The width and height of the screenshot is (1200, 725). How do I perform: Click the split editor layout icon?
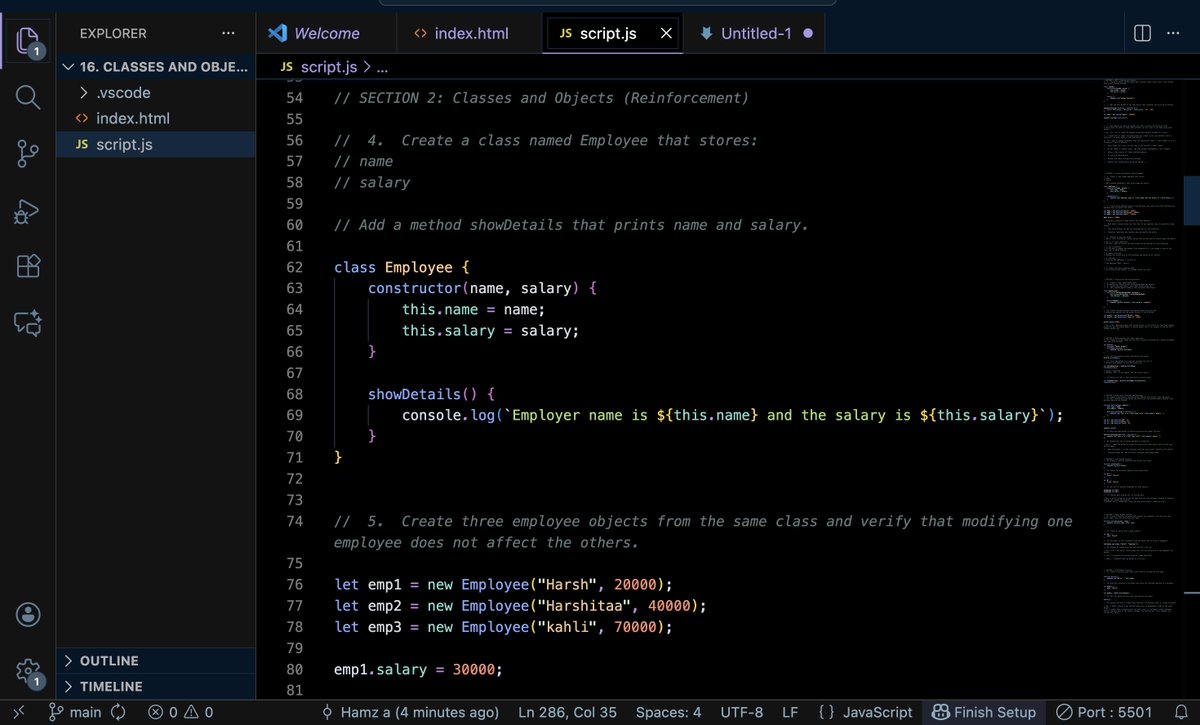pos(1142,33)
